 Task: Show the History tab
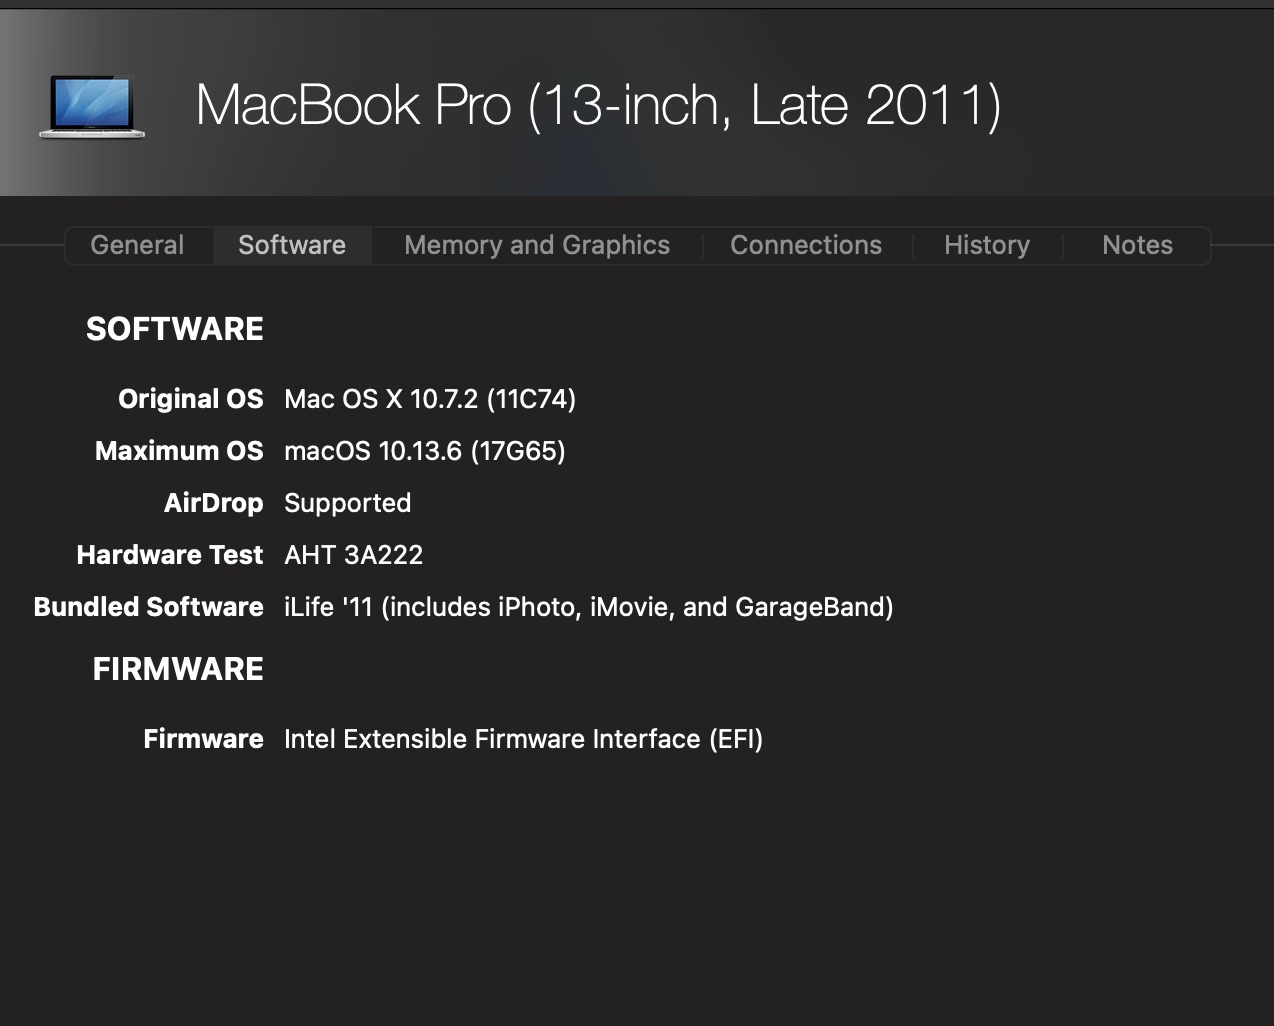pyautogui.click(x=987, y=245)
